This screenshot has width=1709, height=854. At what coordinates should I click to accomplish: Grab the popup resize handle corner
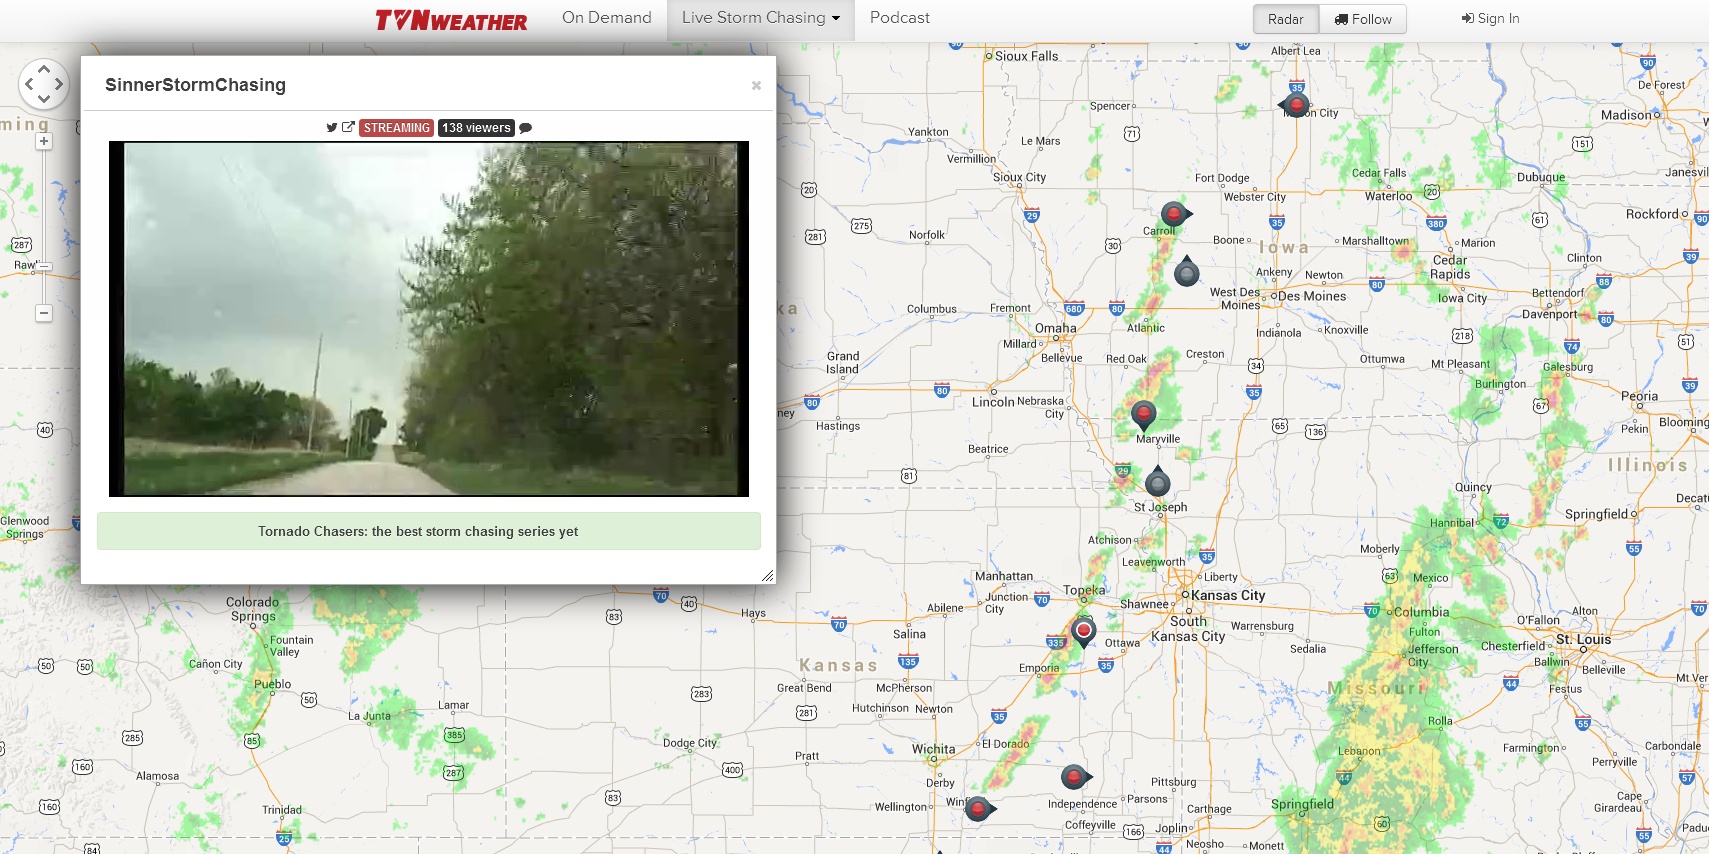coord(767,575)
